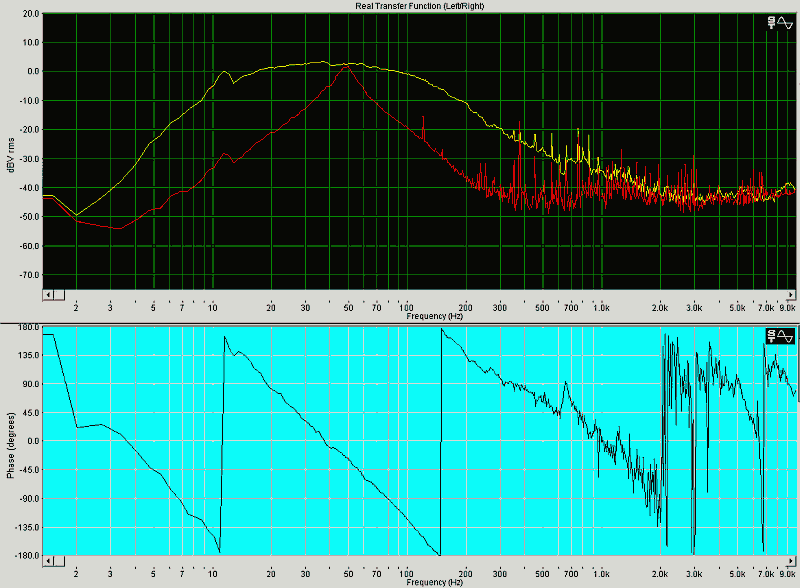800x588 pixels.
Task: Click 'Frequency (Hz)' label under the phase plot
Action: click(434, 582)
